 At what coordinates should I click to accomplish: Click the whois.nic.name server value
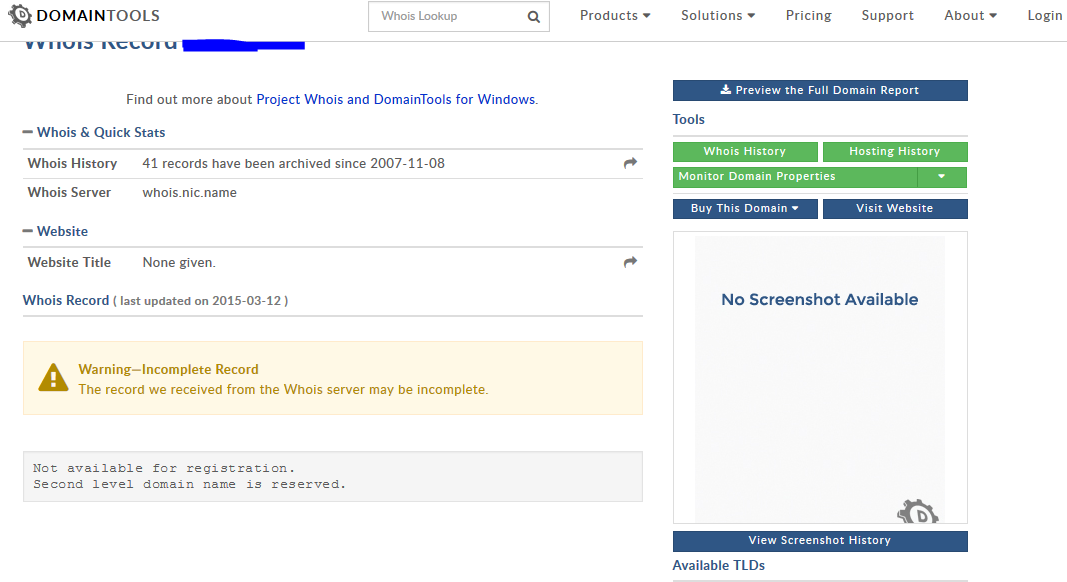click(189, 193)
